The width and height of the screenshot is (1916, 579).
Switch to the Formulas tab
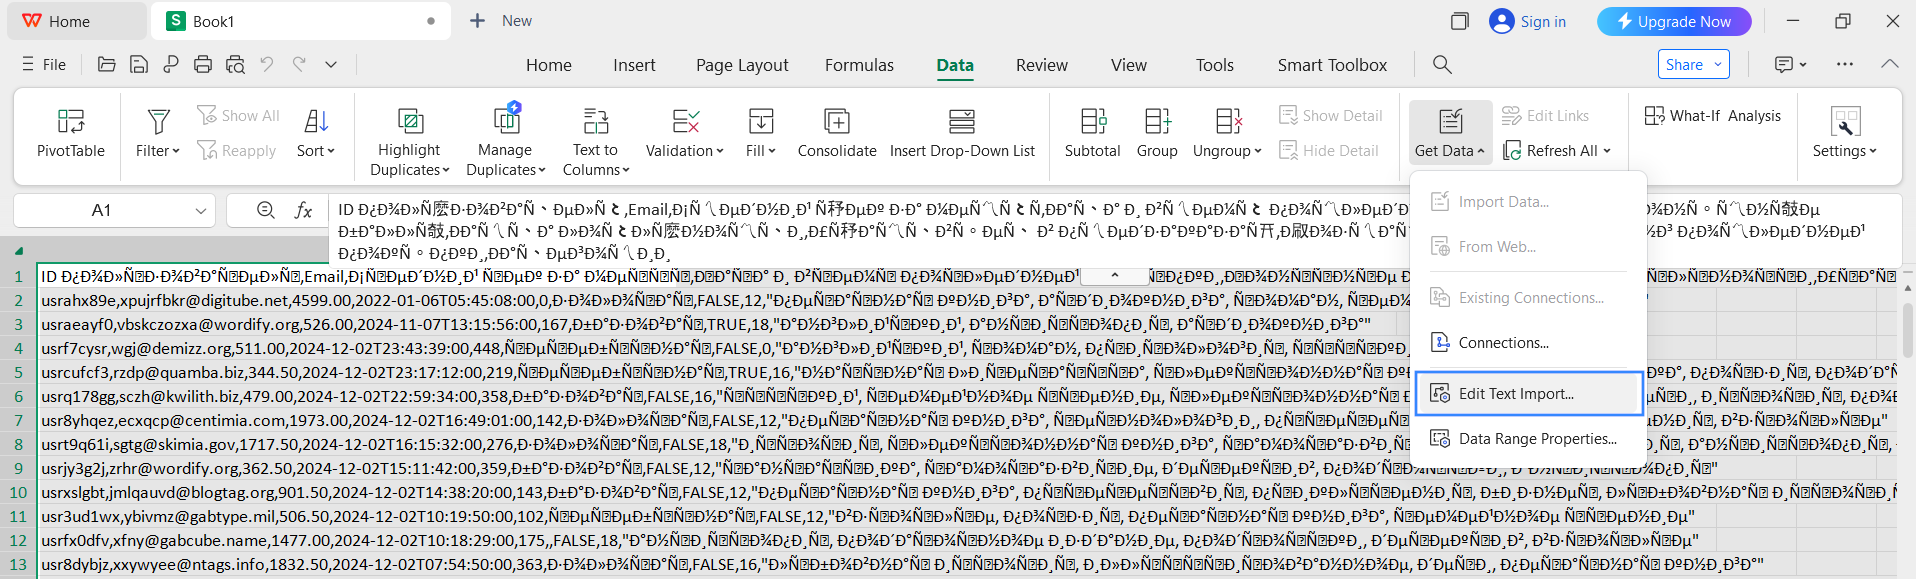click(859, 65)
